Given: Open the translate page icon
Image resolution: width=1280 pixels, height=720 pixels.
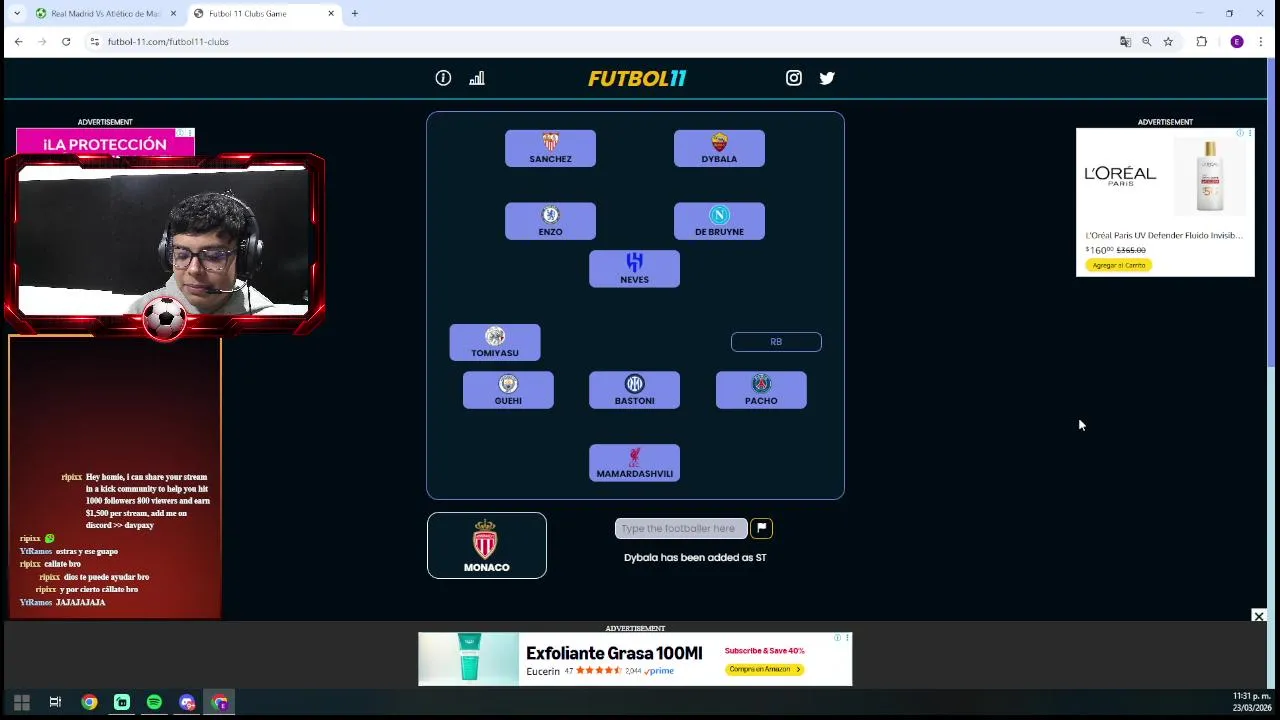Looking at the screenshot, I should point(1125,41).
